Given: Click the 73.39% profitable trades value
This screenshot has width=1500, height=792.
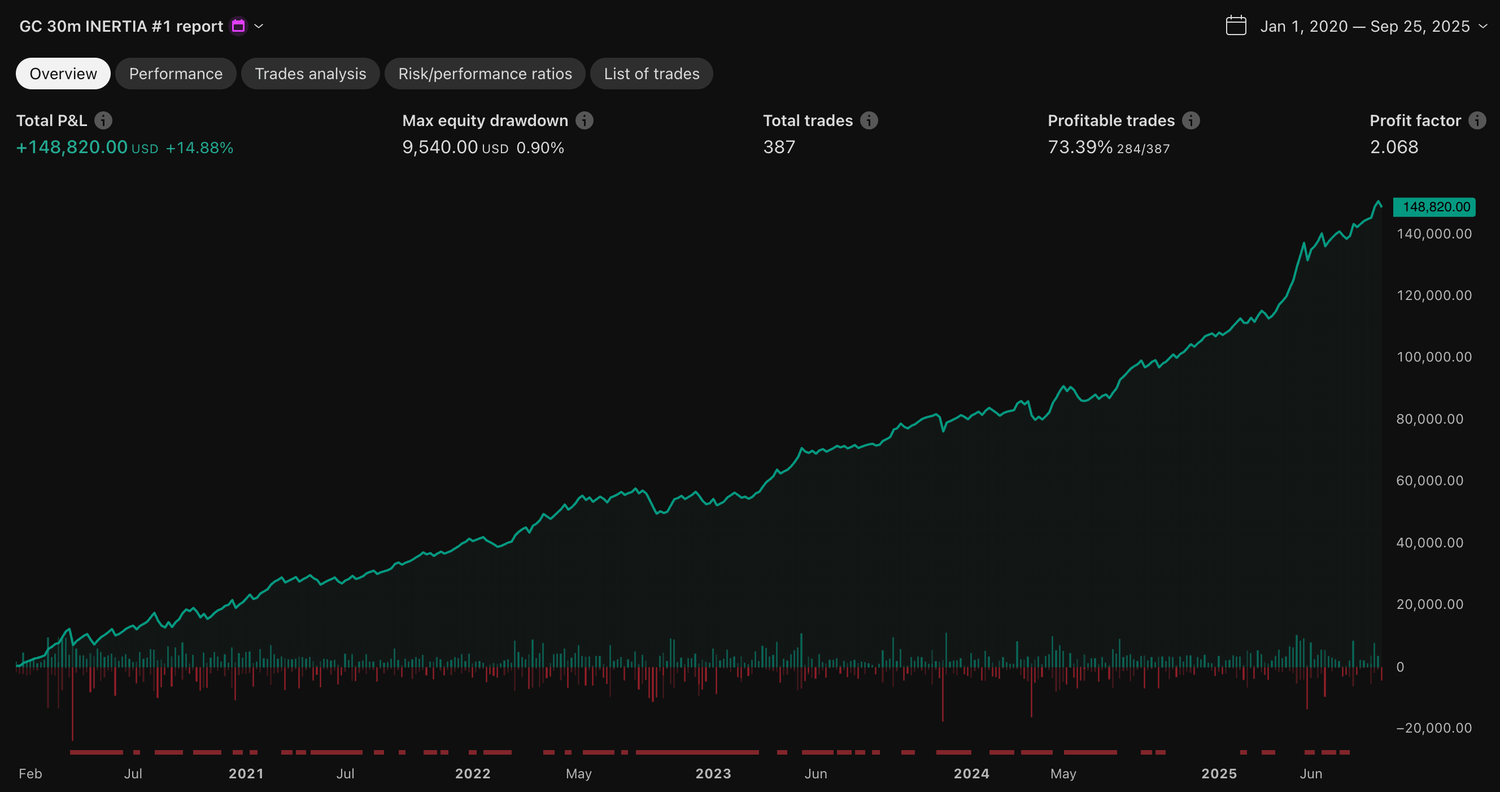Looking at the screenshot, I should click(1080, 147).
